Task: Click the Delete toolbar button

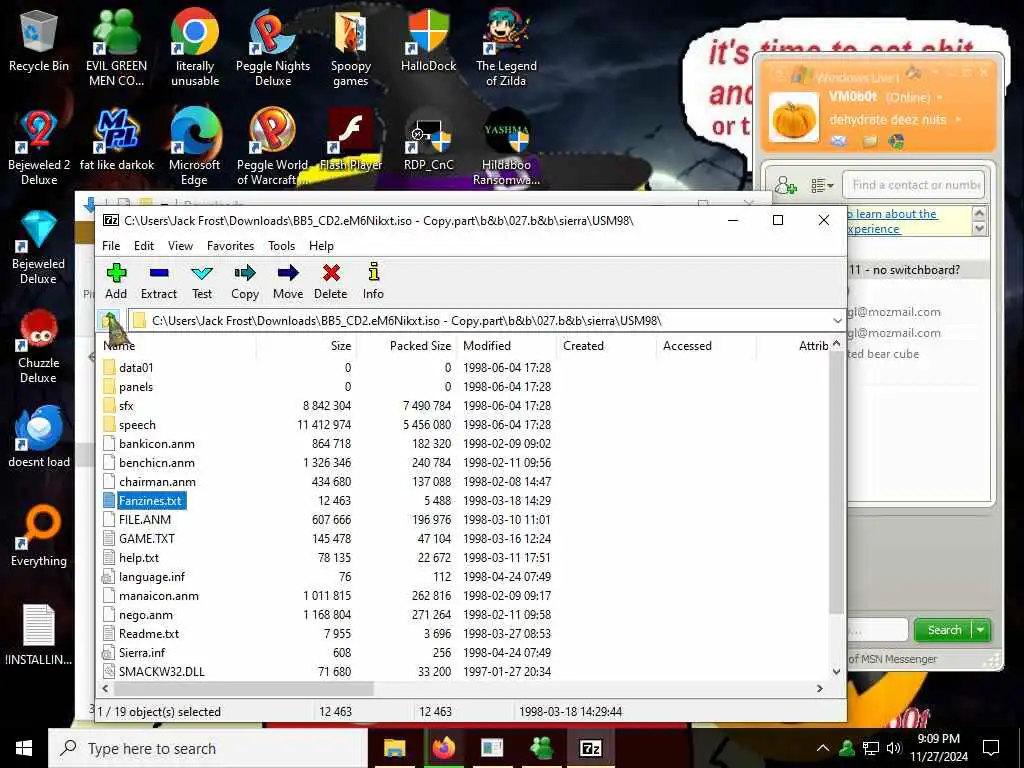Action: pos(331,281)
